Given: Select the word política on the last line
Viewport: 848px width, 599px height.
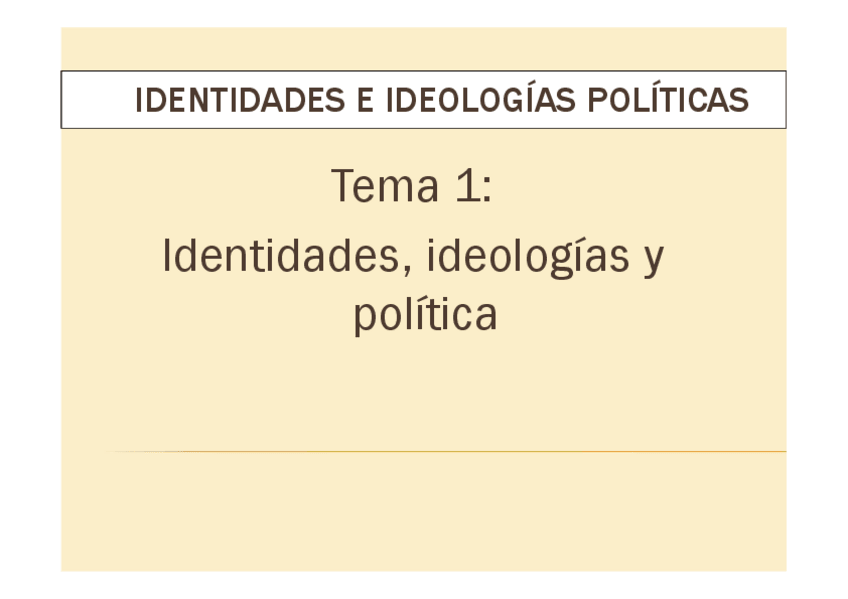Looking at the screenshot, I should [425, 315].
